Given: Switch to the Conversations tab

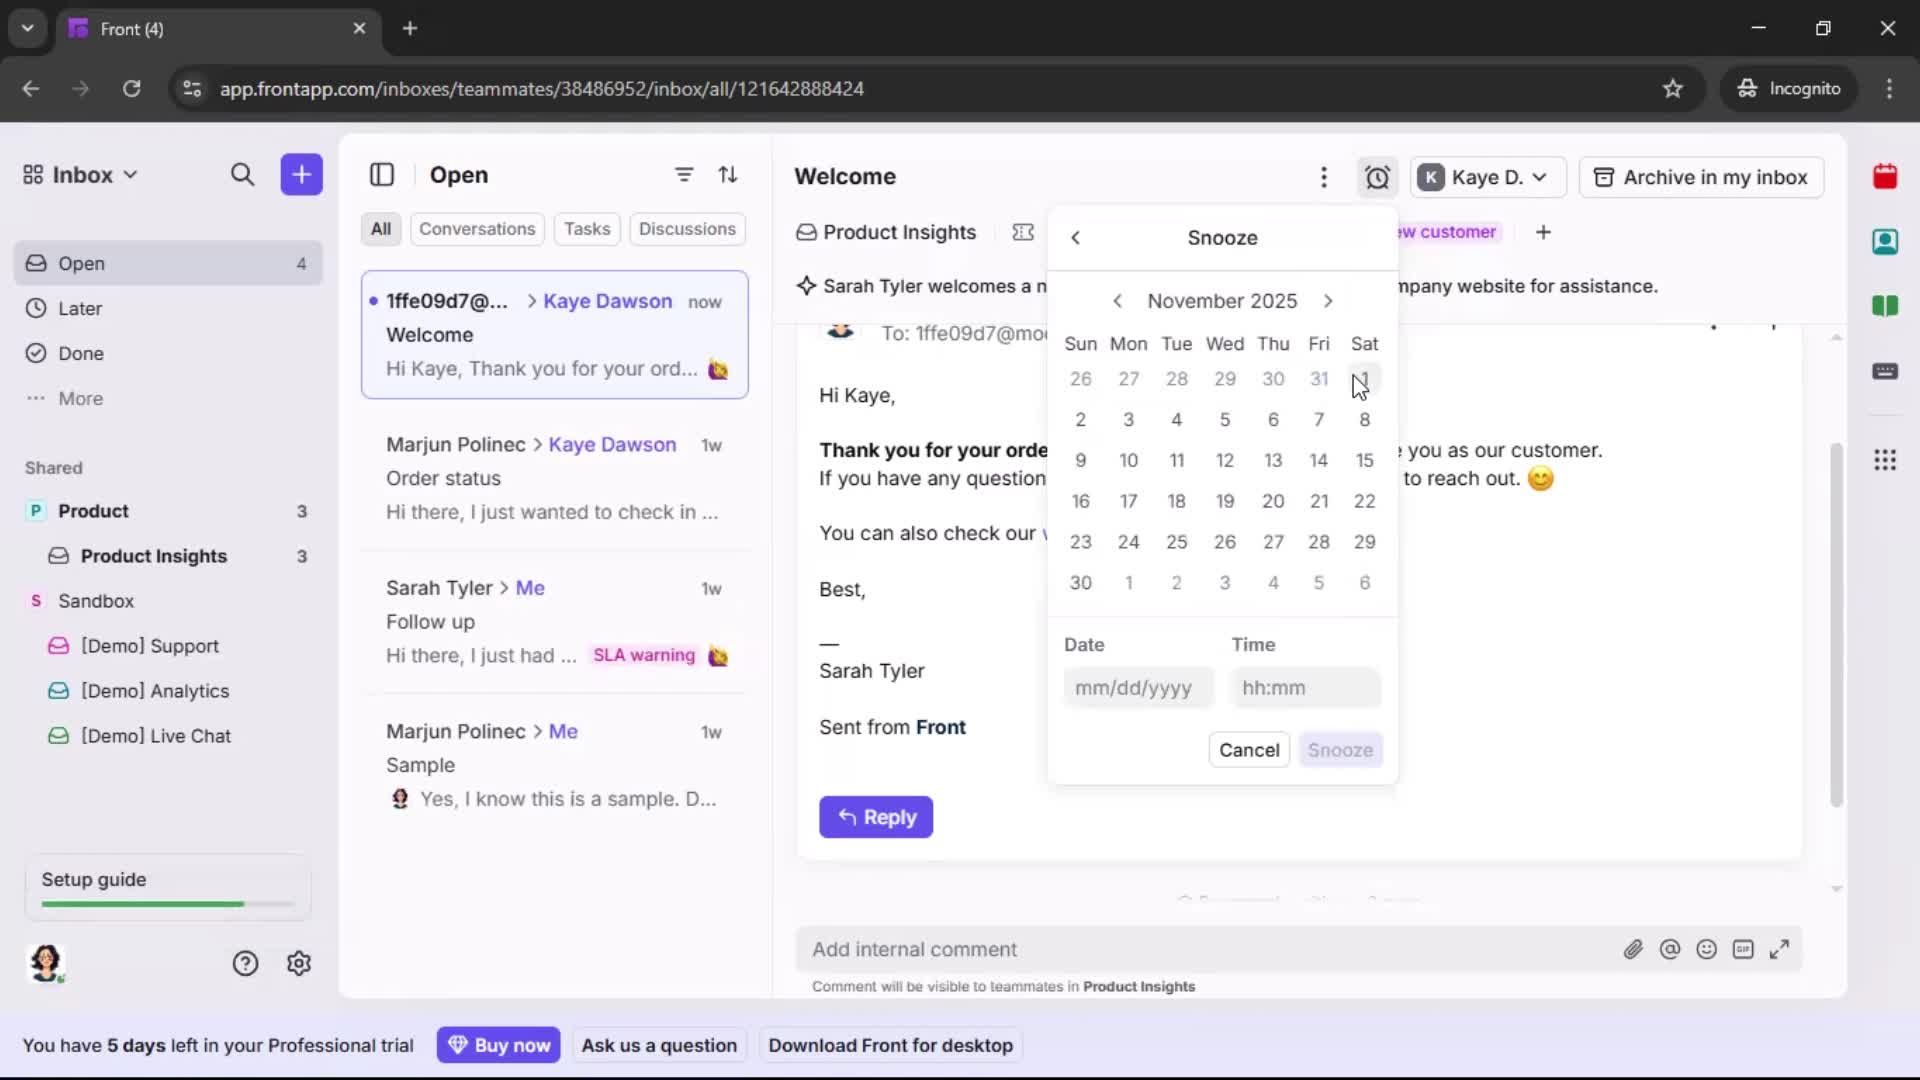Looking at the screenshot, I should 477,229.
